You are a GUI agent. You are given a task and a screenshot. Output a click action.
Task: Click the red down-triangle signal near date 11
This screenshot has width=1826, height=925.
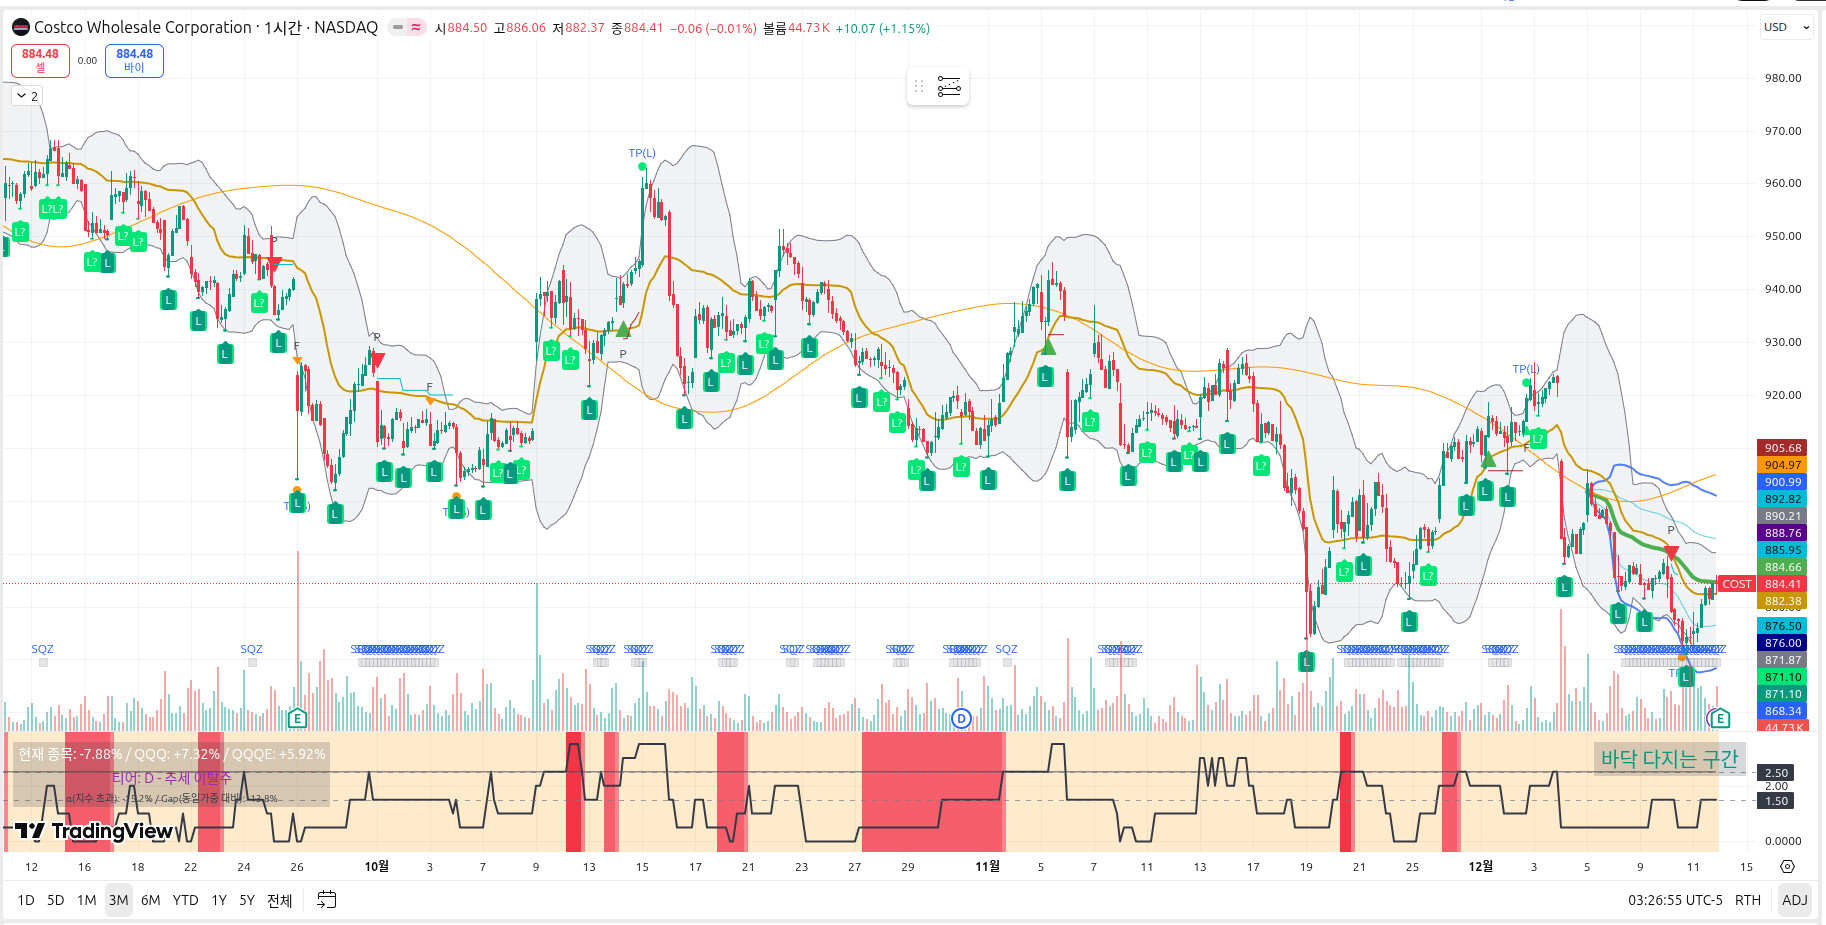(x=1671, y=552)
